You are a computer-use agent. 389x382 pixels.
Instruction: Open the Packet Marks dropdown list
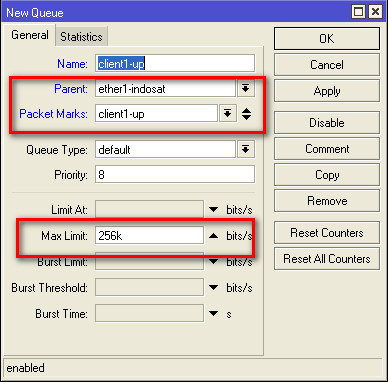click(228, 114)
